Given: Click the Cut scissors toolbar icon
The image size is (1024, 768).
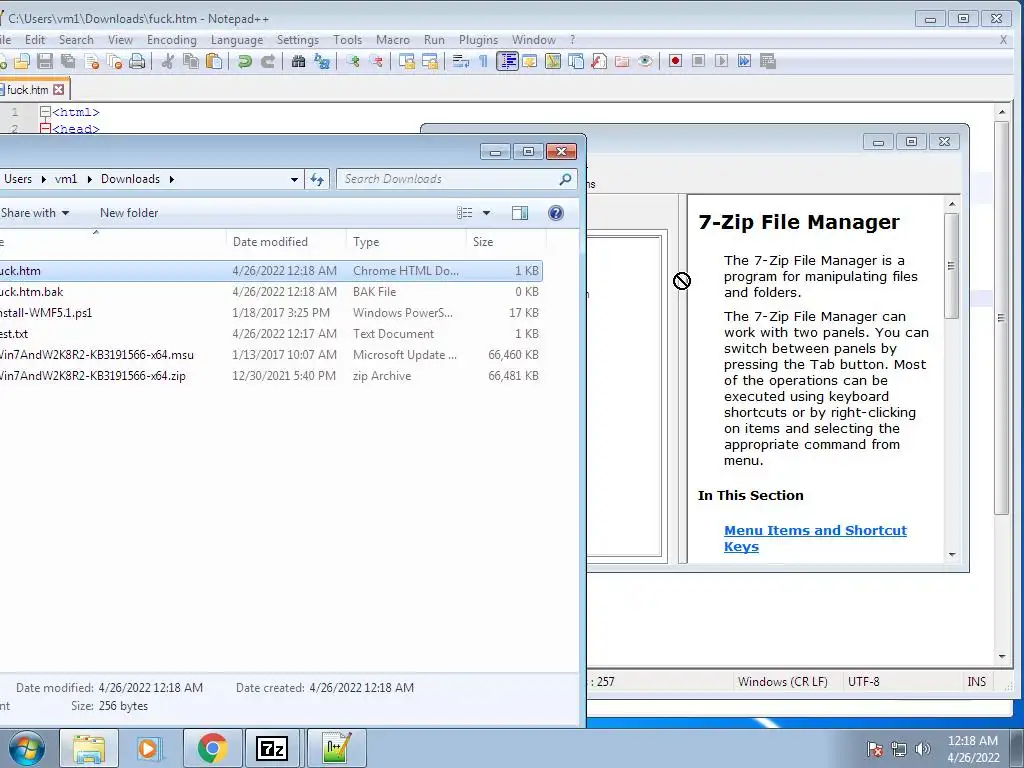Looking at the screenshot, I should coord(168,61).
